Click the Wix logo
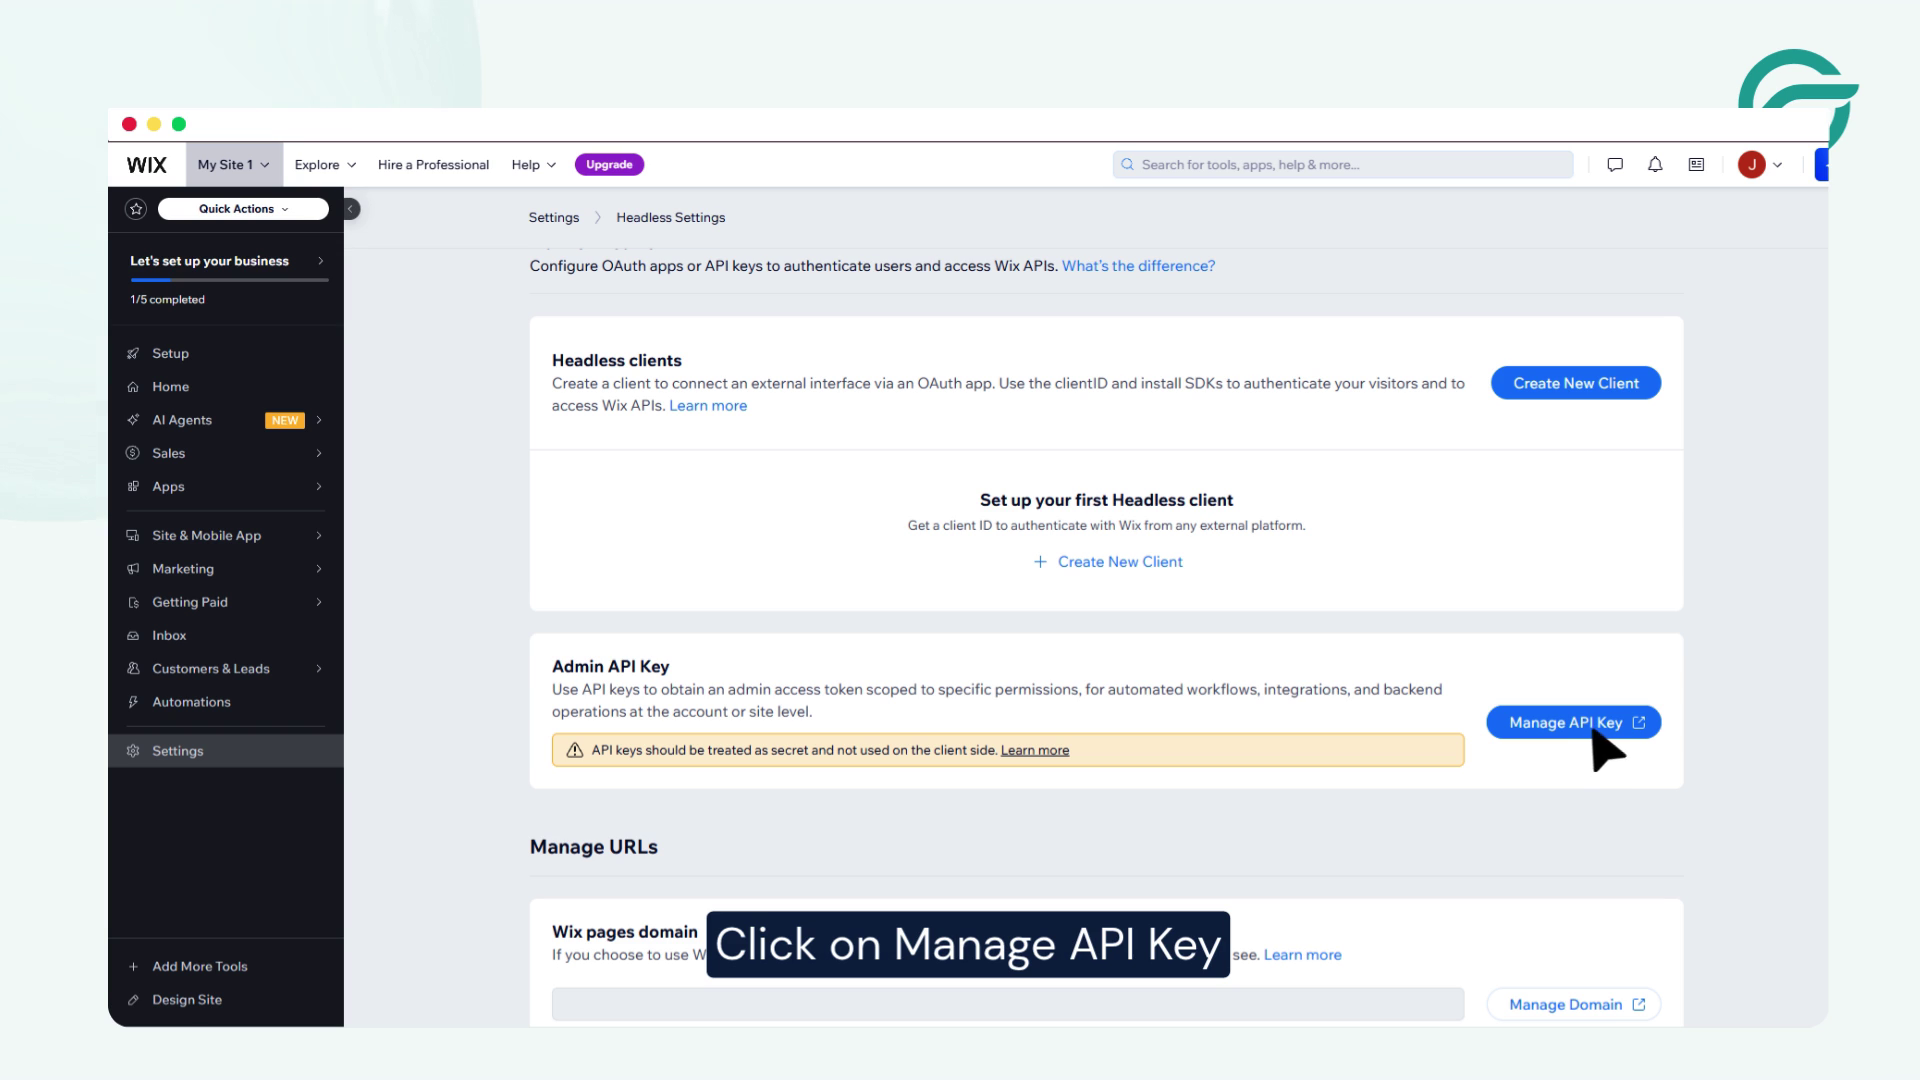This screenshot has width=1920, height=1080. point(146,165)
